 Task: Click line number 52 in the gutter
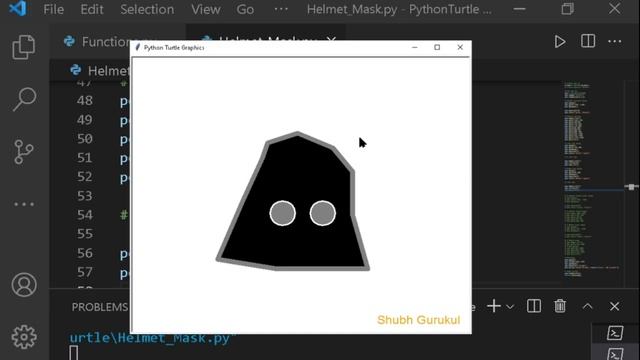tap(84, 177)
